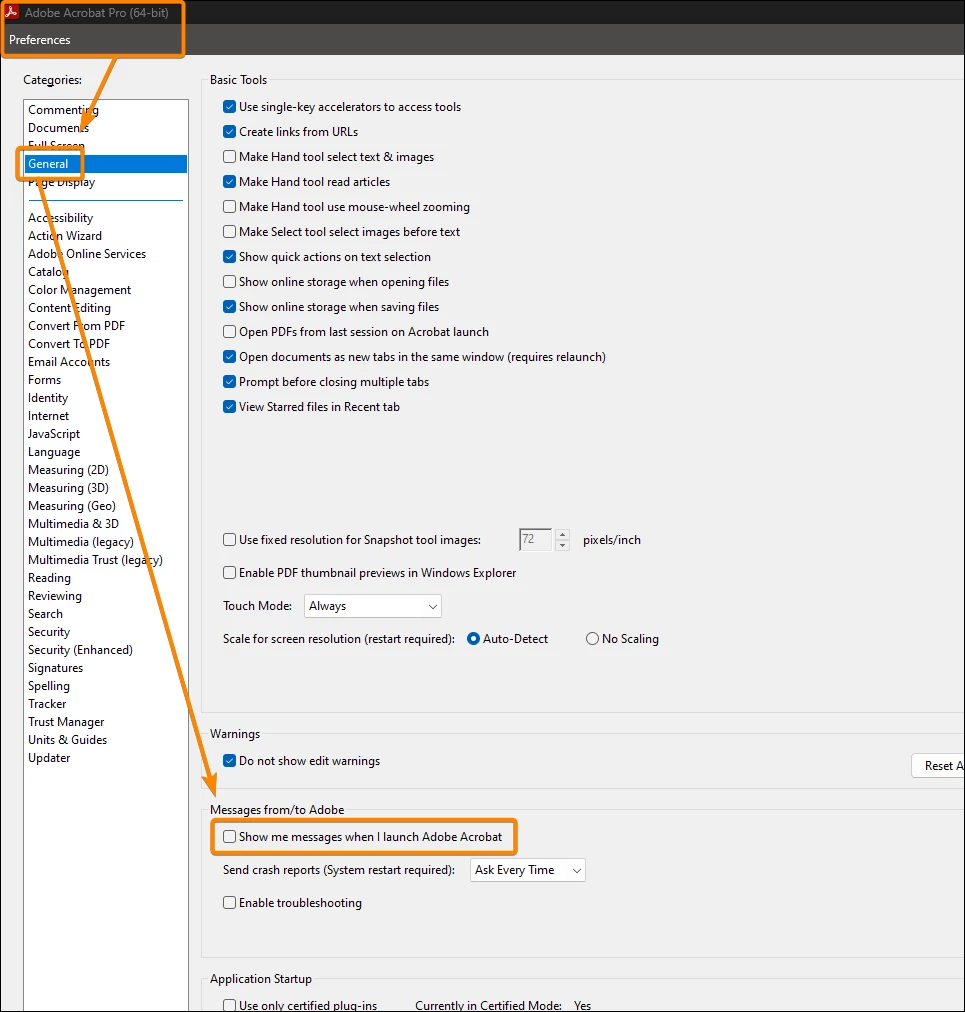Open Multimedia Trust (legacy) preferences
This screenshot has width=965, height=1012.
95,560
